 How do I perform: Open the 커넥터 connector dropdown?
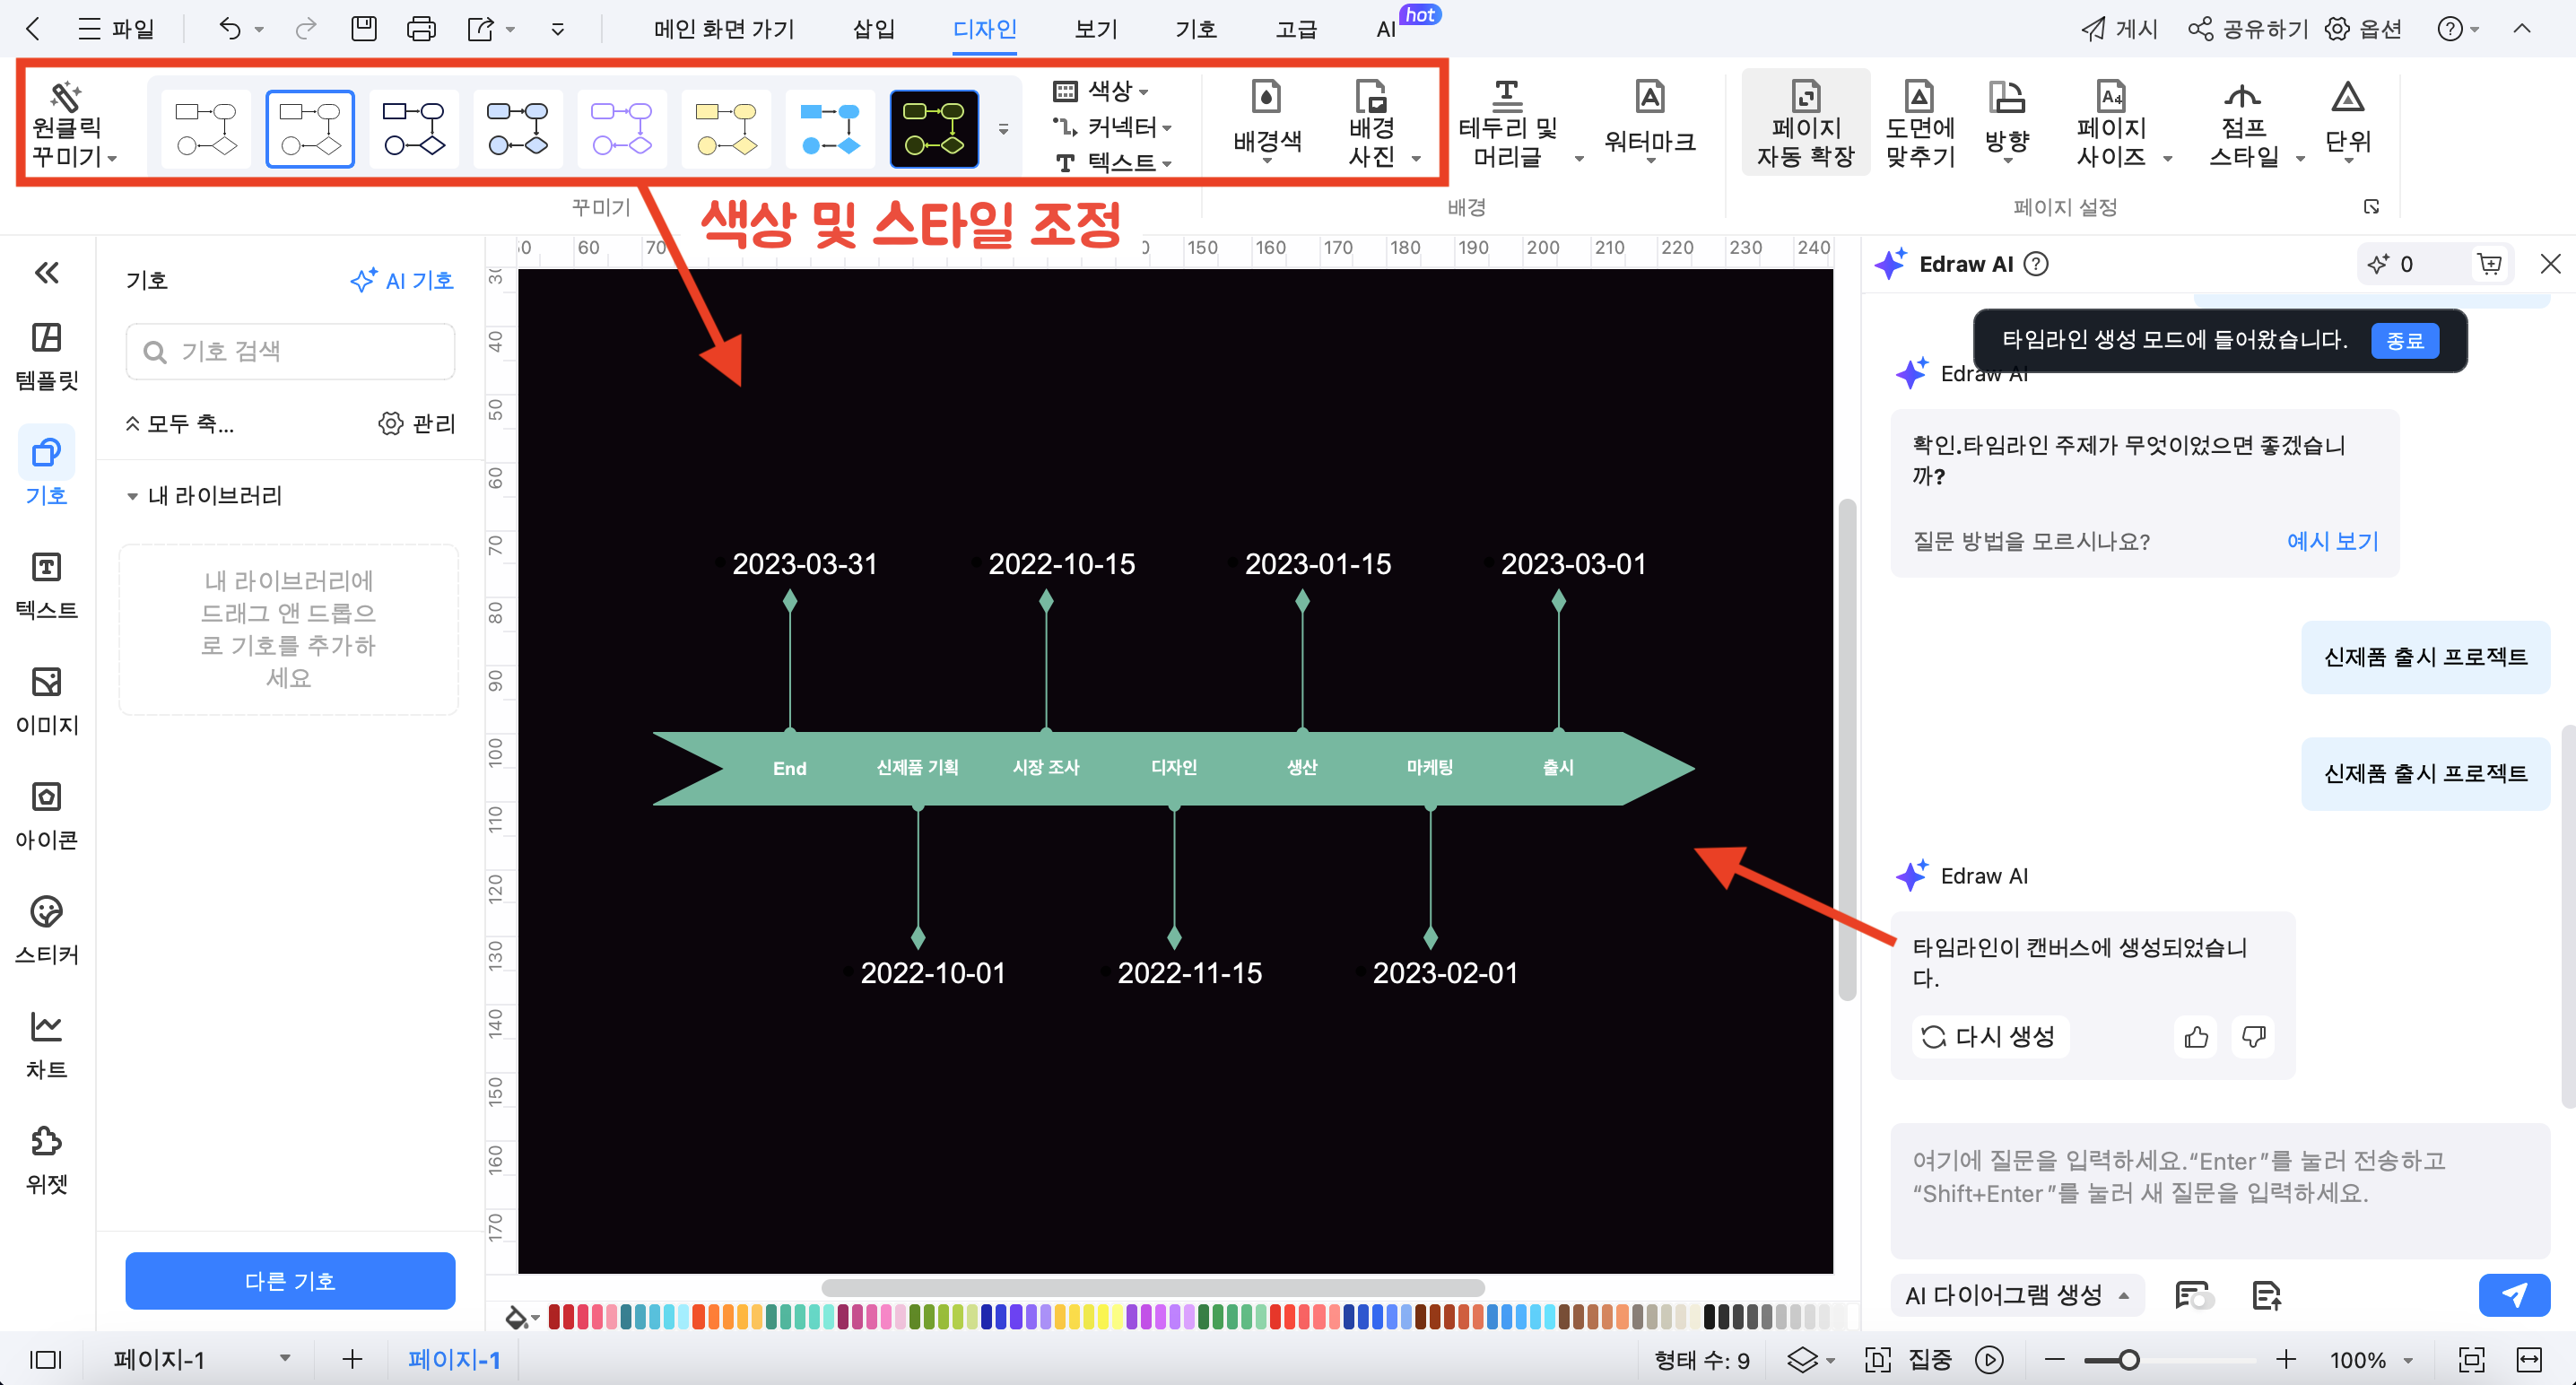pyautogui.click(x=1112, y=127)
